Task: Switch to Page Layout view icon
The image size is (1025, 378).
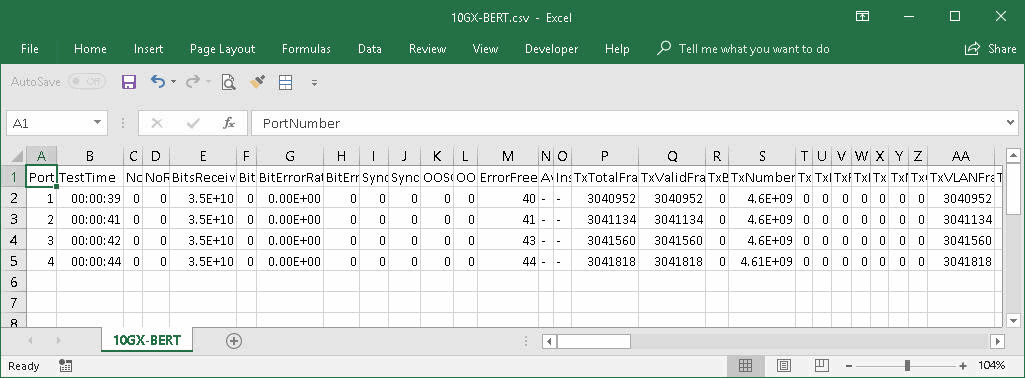Action: pos(784,366)
